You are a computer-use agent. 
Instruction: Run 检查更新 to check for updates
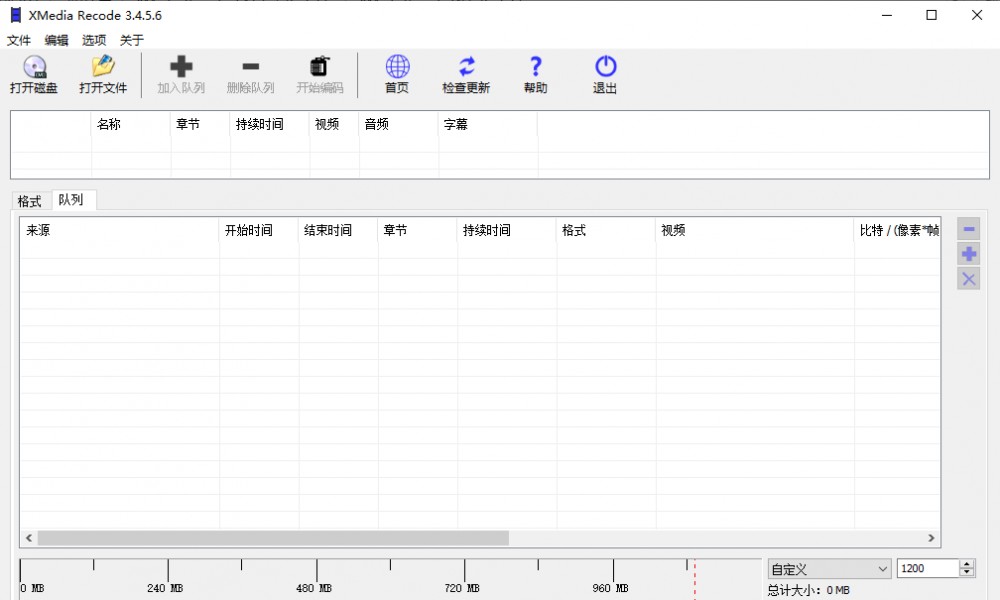coord(466,74)
